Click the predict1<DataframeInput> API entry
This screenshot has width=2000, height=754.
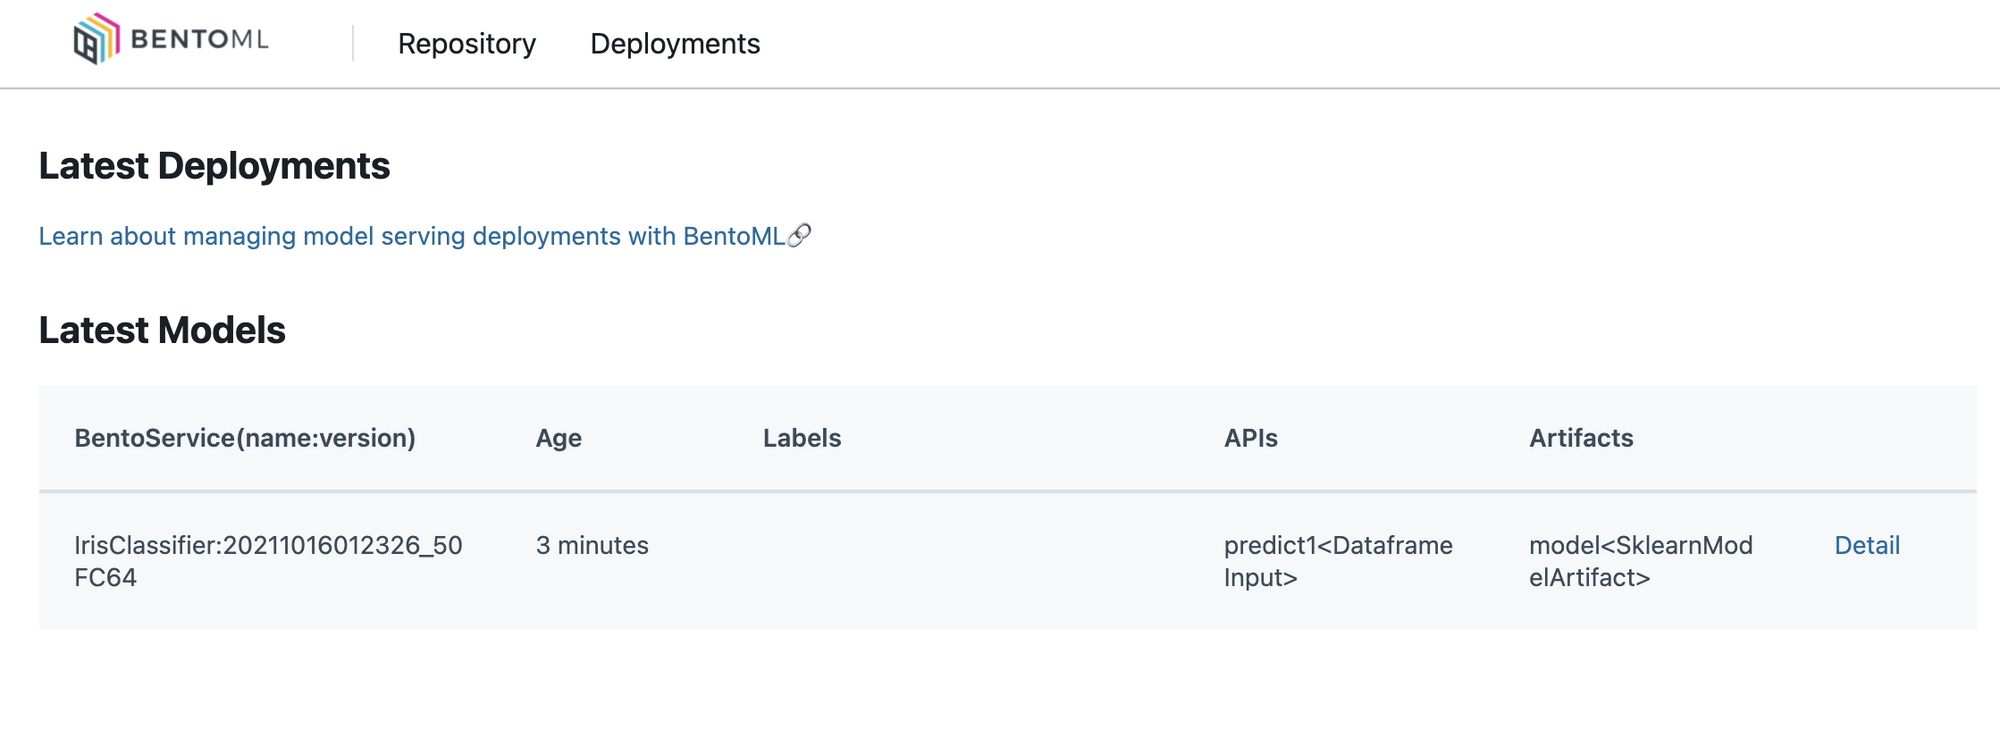1338,561
